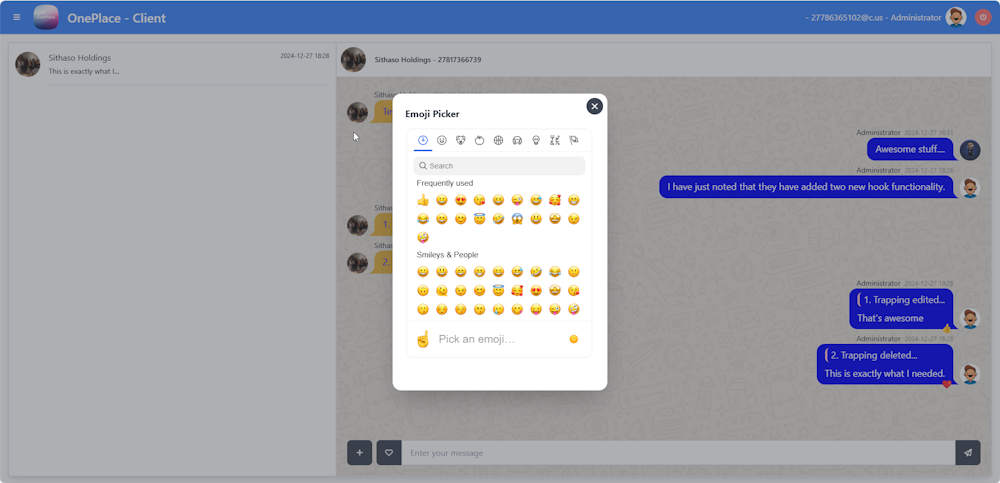Close the Emoji Picker dialog

coord(594,107)
